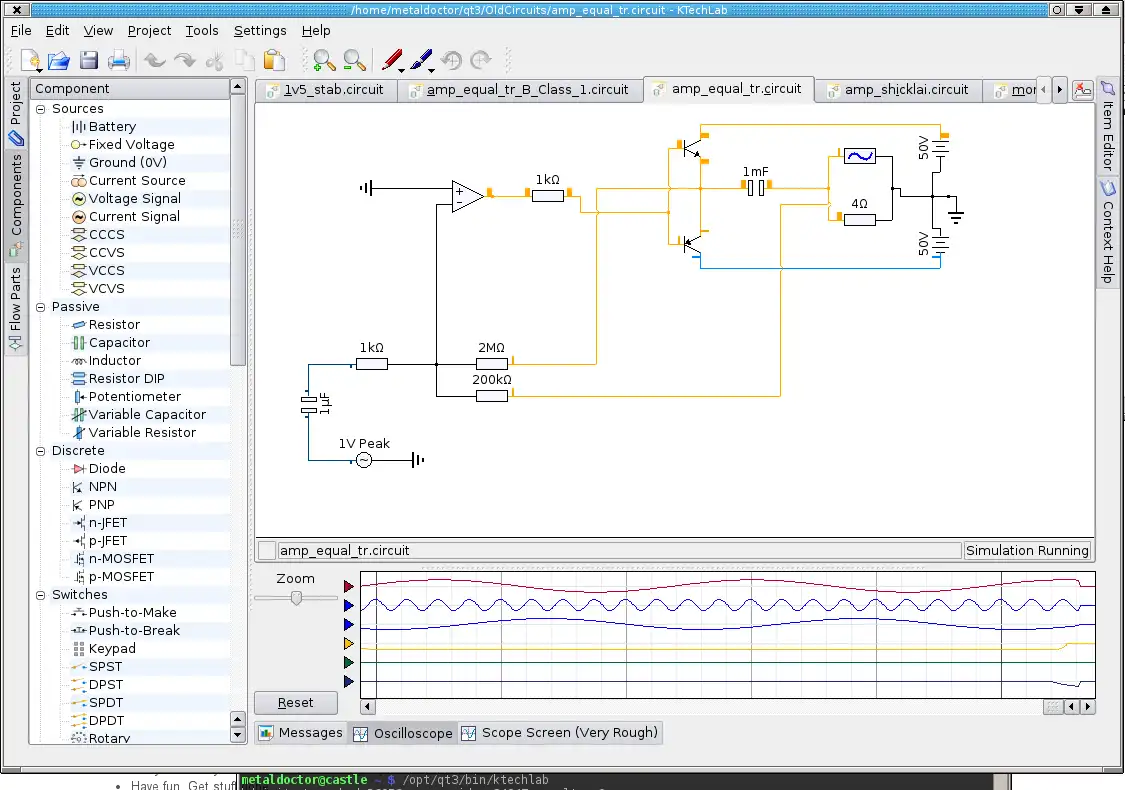Open the routing pen dropdown arrow
The height and width of the screenshot is (790, 1125).
(431, 70)
